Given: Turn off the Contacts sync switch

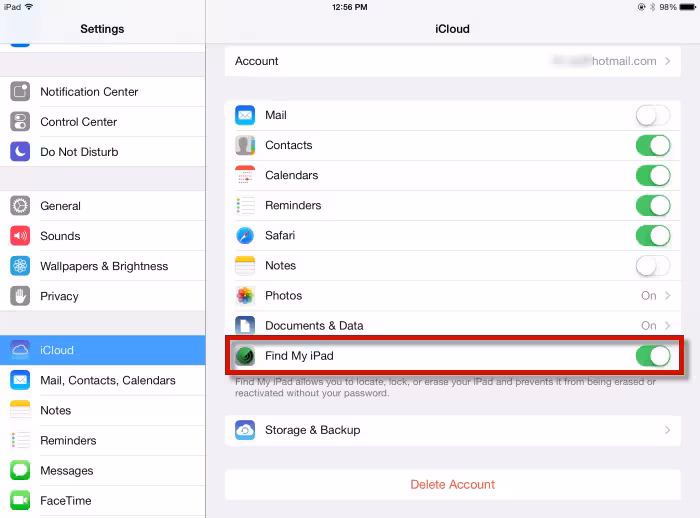Looking at the screenshot, I should (653, 146).
